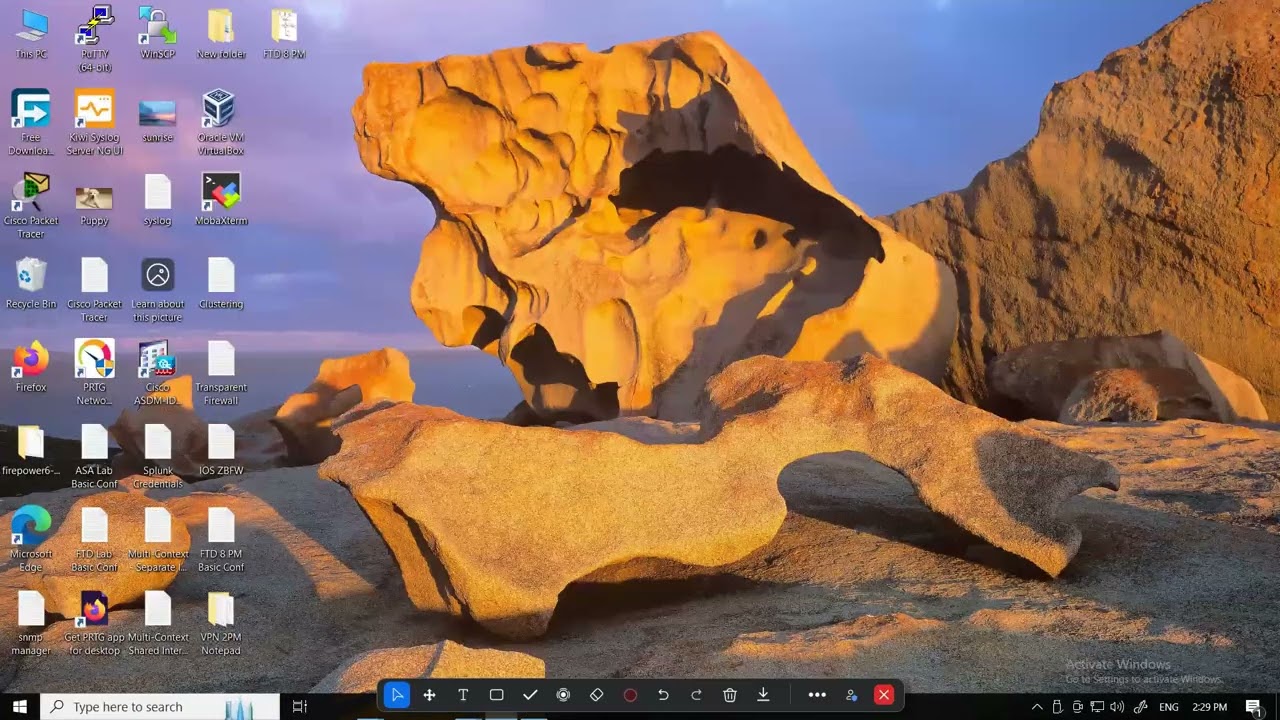Choose the move tool in annotation bar

click(x=430, y=695)
